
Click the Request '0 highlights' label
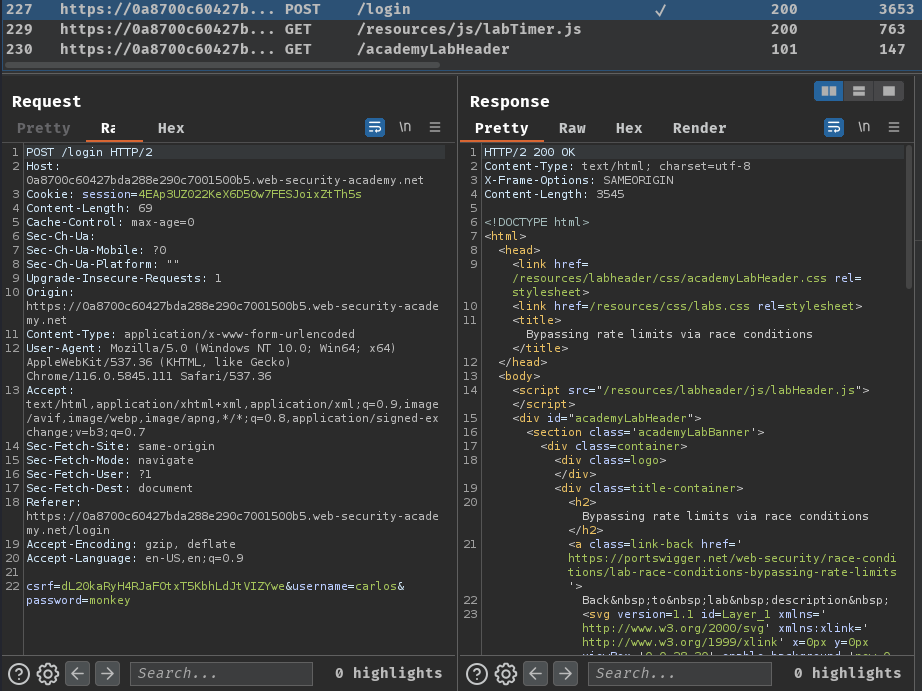point(389,673)
